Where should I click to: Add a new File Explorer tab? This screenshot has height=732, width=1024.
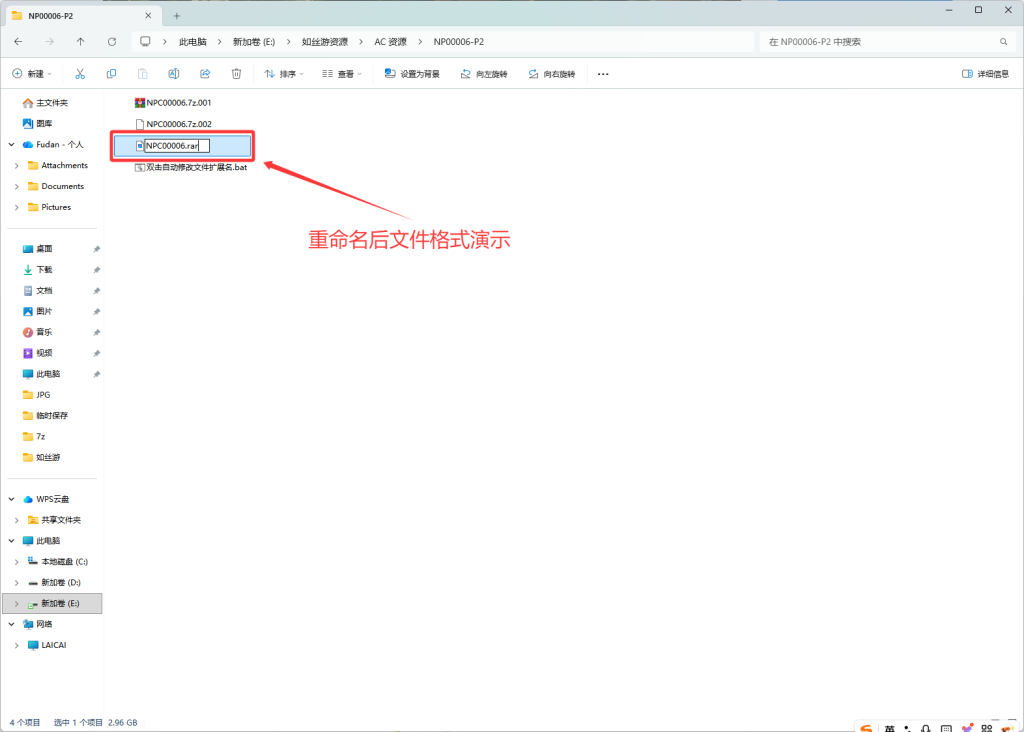[x=177, y=15]
